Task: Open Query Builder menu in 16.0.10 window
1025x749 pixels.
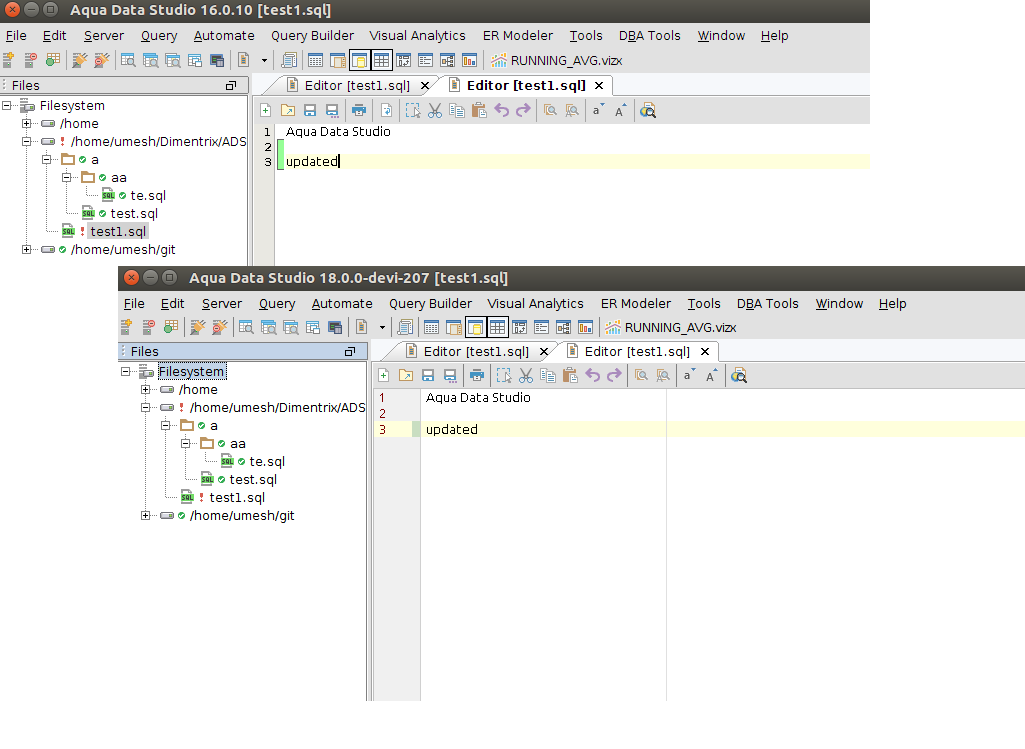Action: (312, 36)
